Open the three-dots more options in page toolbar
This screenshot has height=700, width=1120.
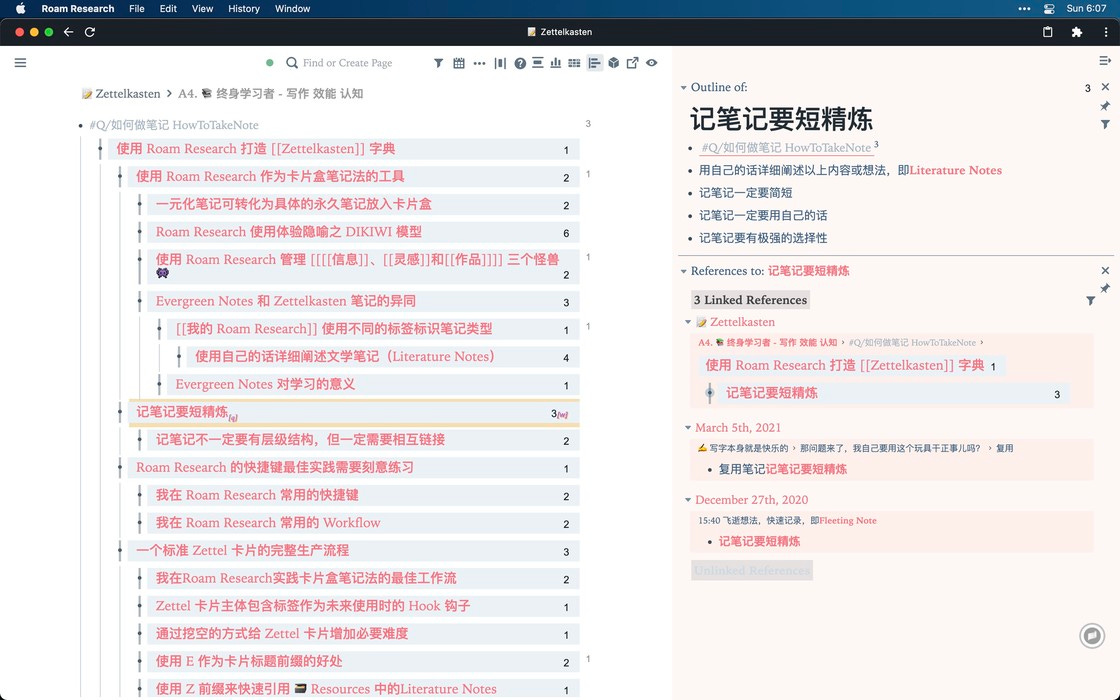click(x=479, y=63)
